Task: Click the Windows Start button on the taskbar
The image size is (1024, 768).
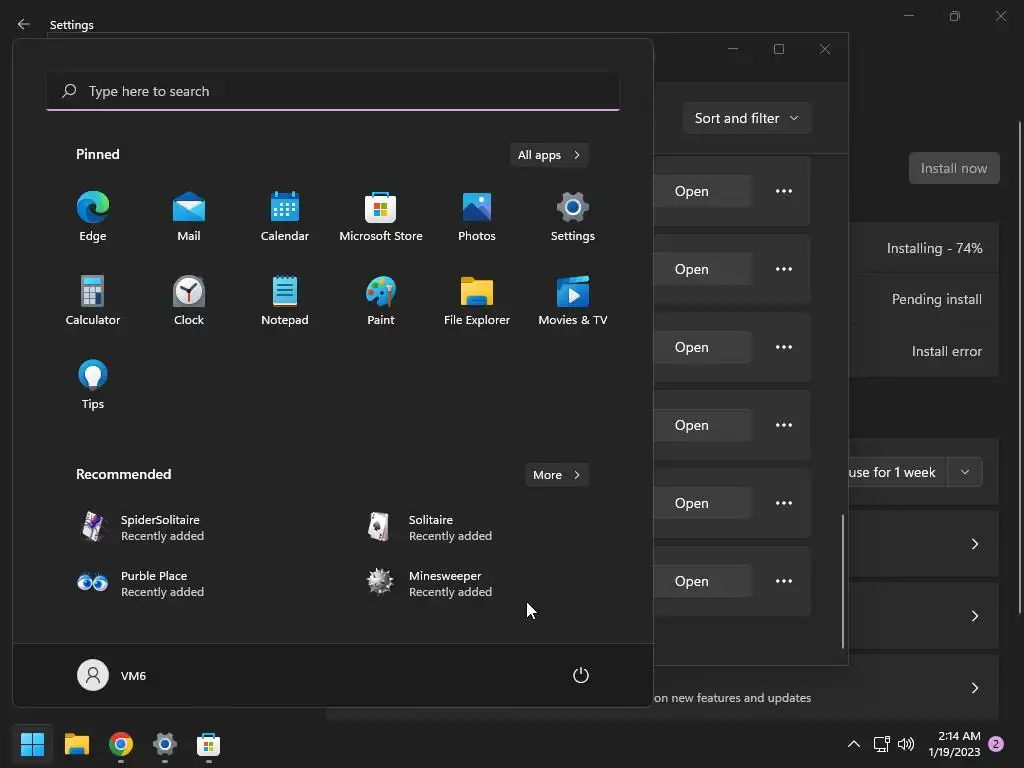Action: pyautogui.click(x=32, y=744)
